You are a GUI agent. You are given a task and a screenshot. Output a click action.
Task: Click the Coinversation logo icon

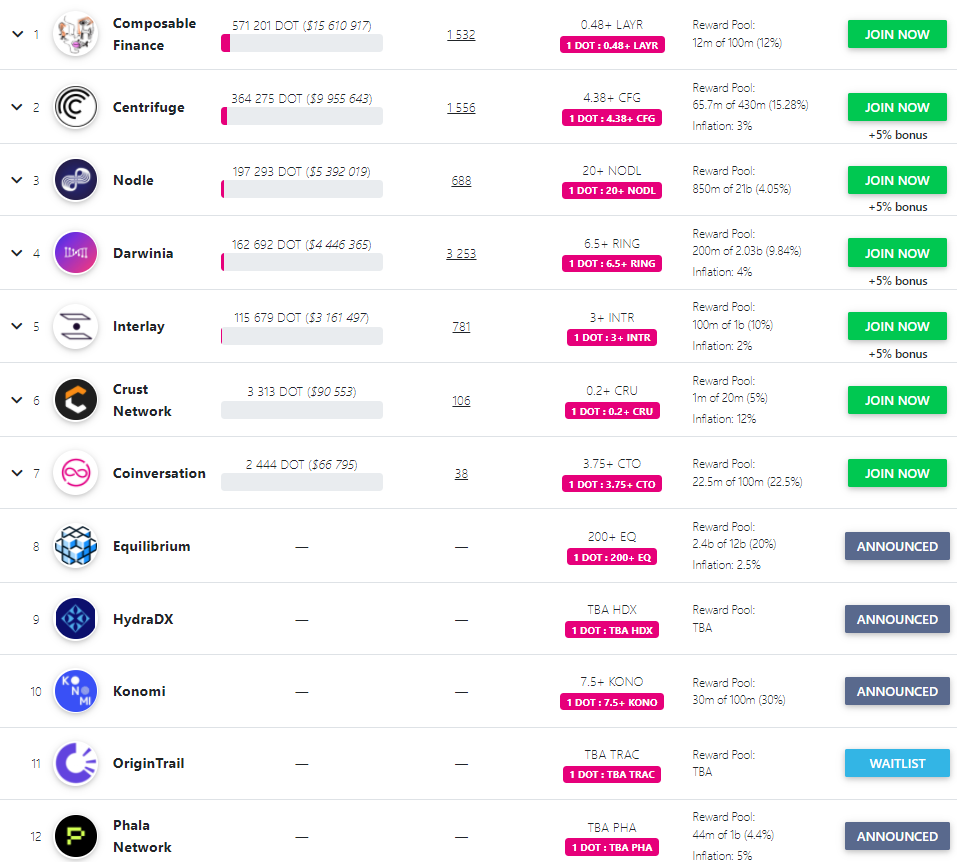[76, 473]
